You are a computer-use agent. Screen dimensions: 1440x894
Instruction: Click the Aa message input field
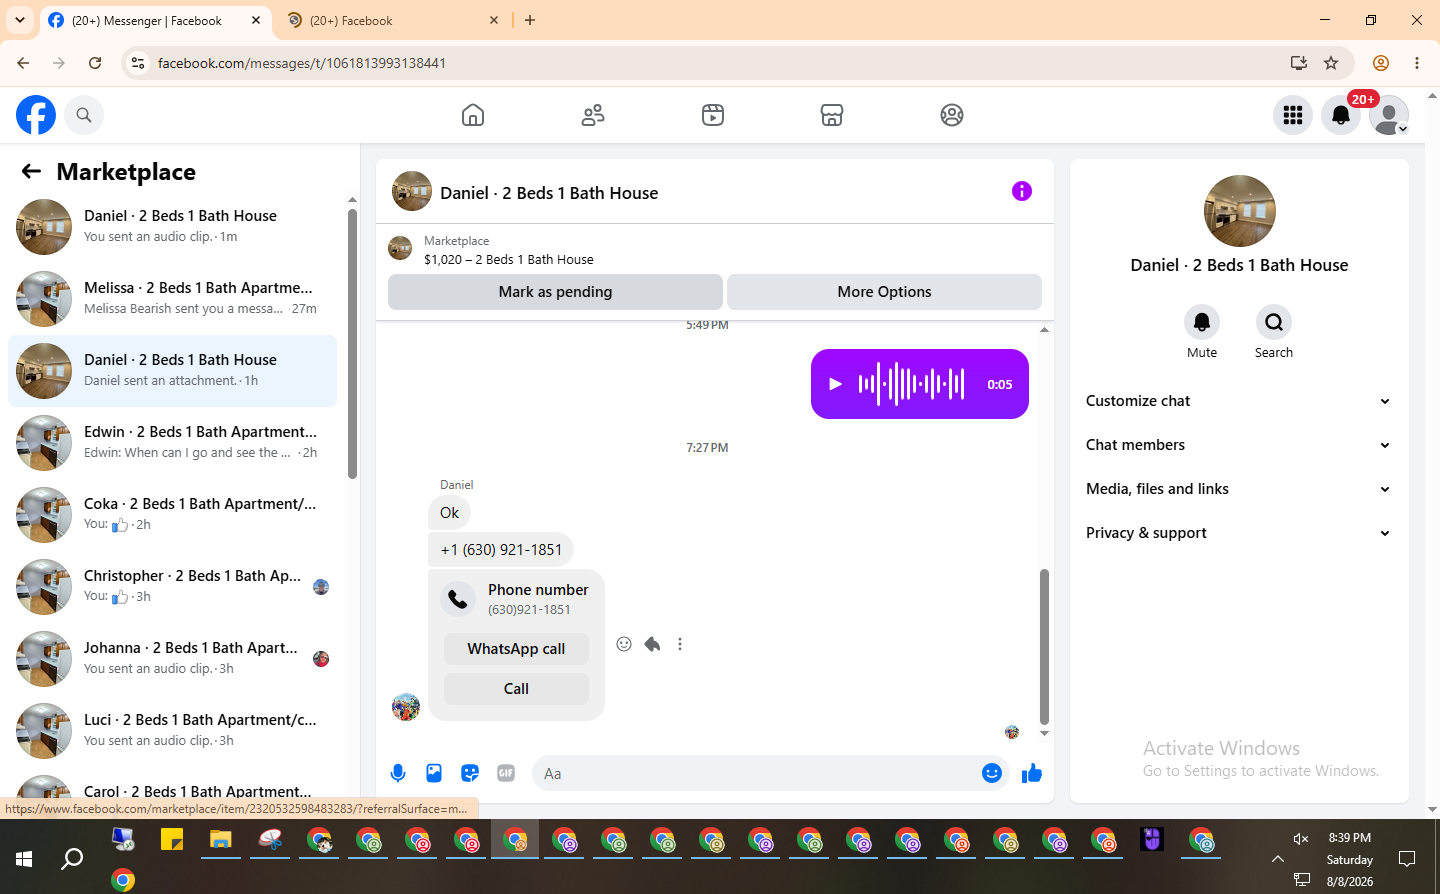(x=755, y=773)
